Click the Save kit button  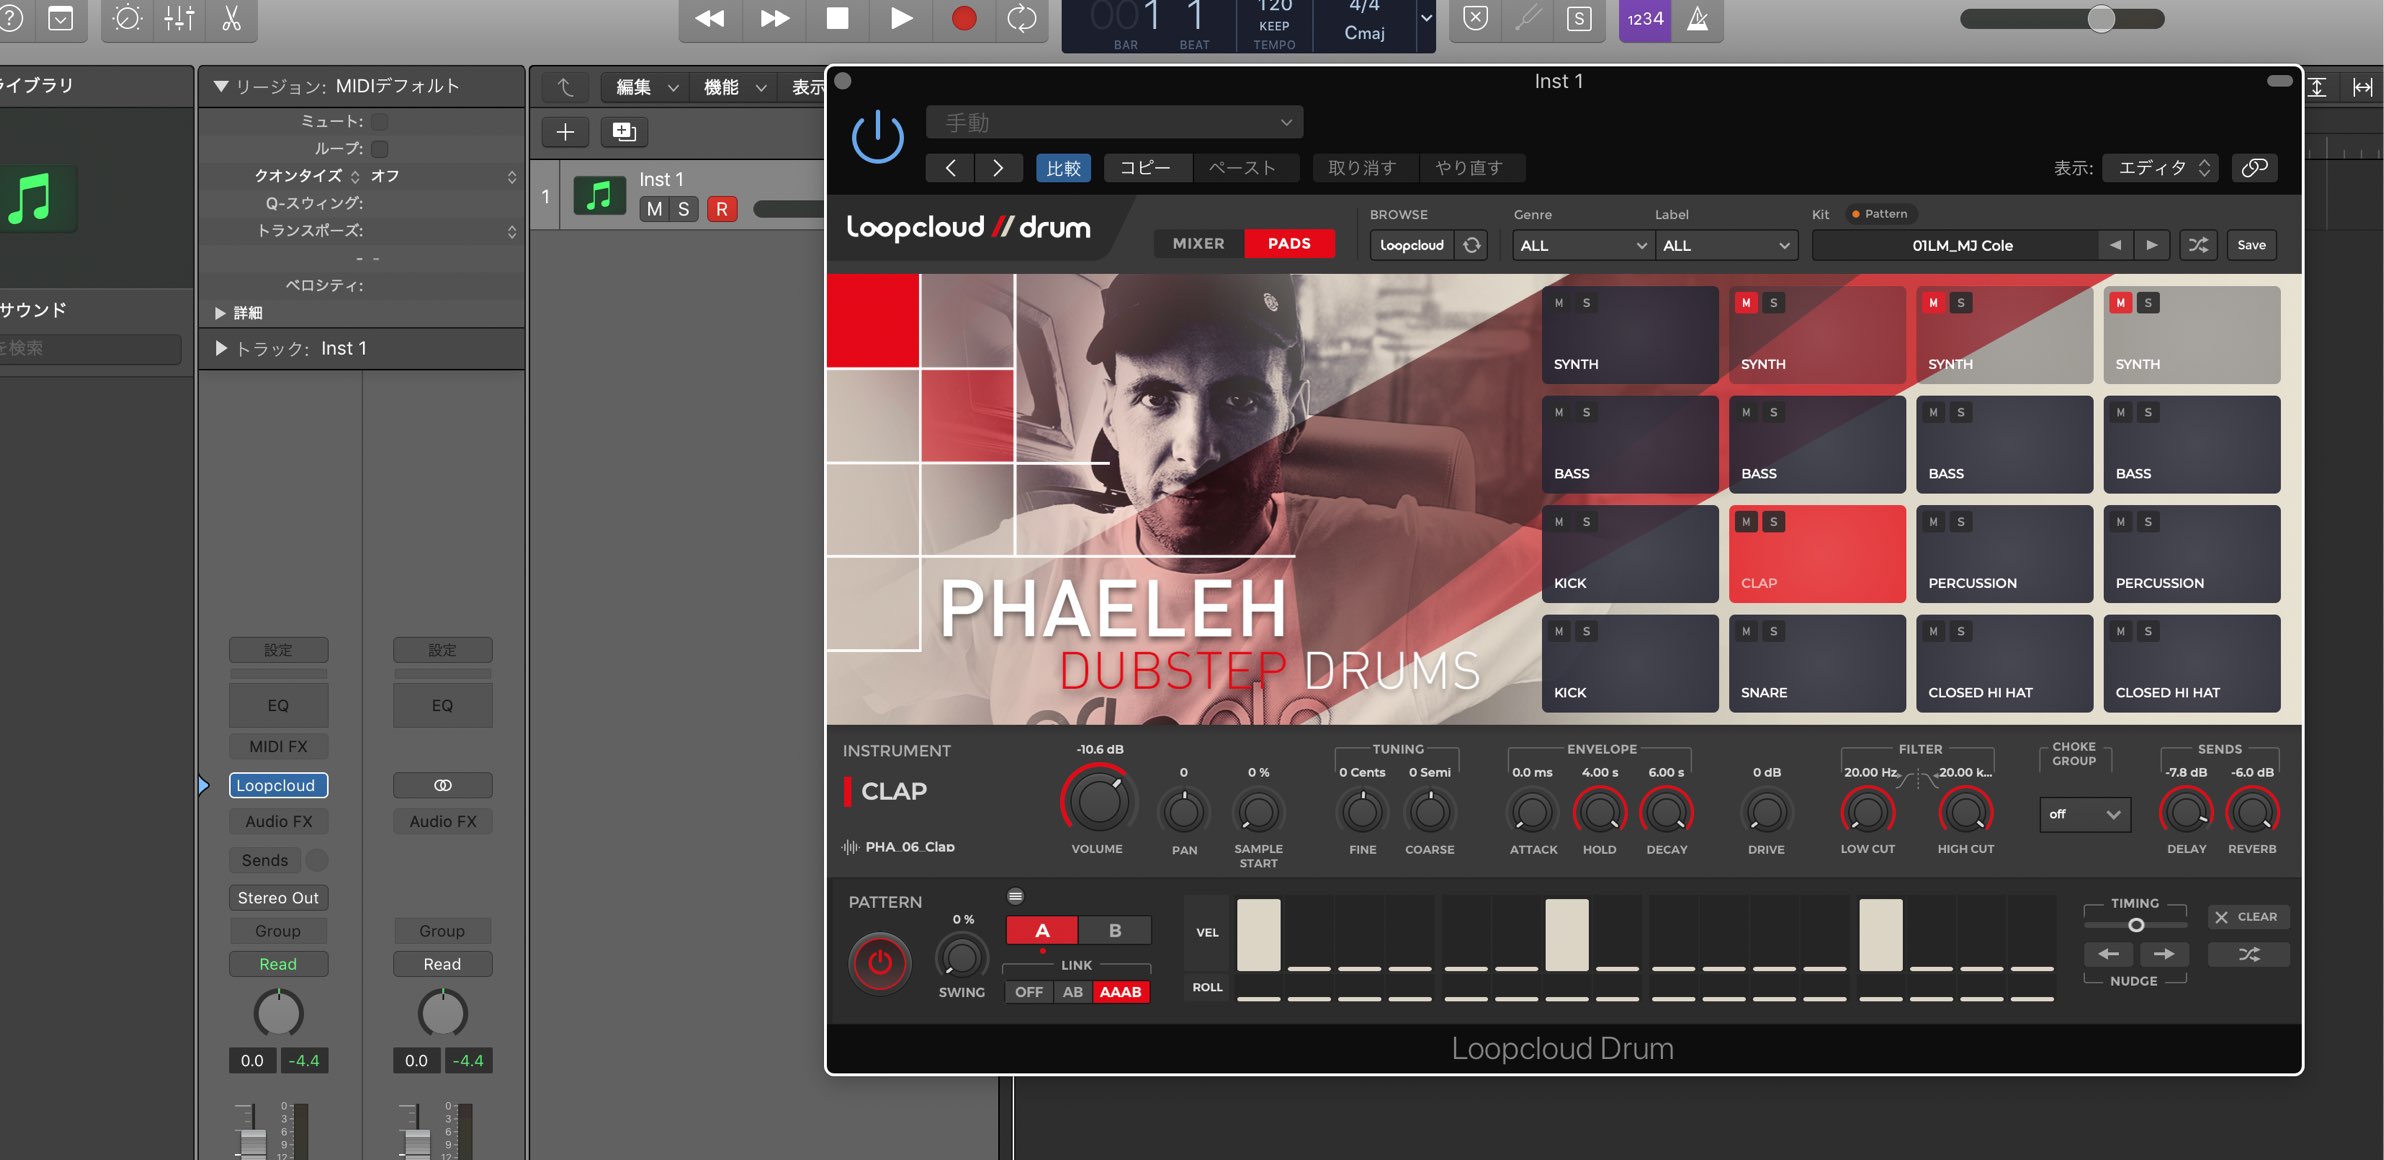(x=2251, y=245)
